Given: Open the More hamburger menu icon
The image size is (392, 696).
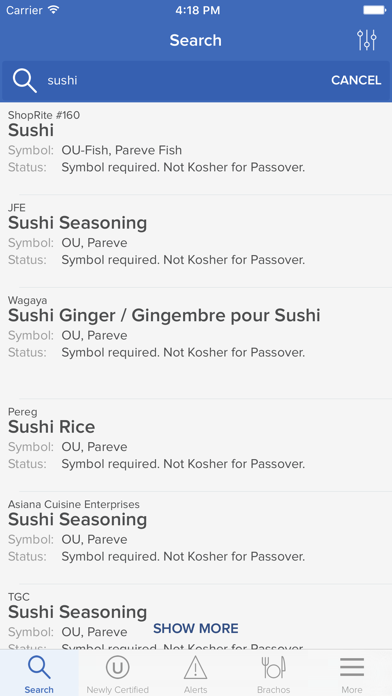Looking at the screenshot, I should pos(352,668).
